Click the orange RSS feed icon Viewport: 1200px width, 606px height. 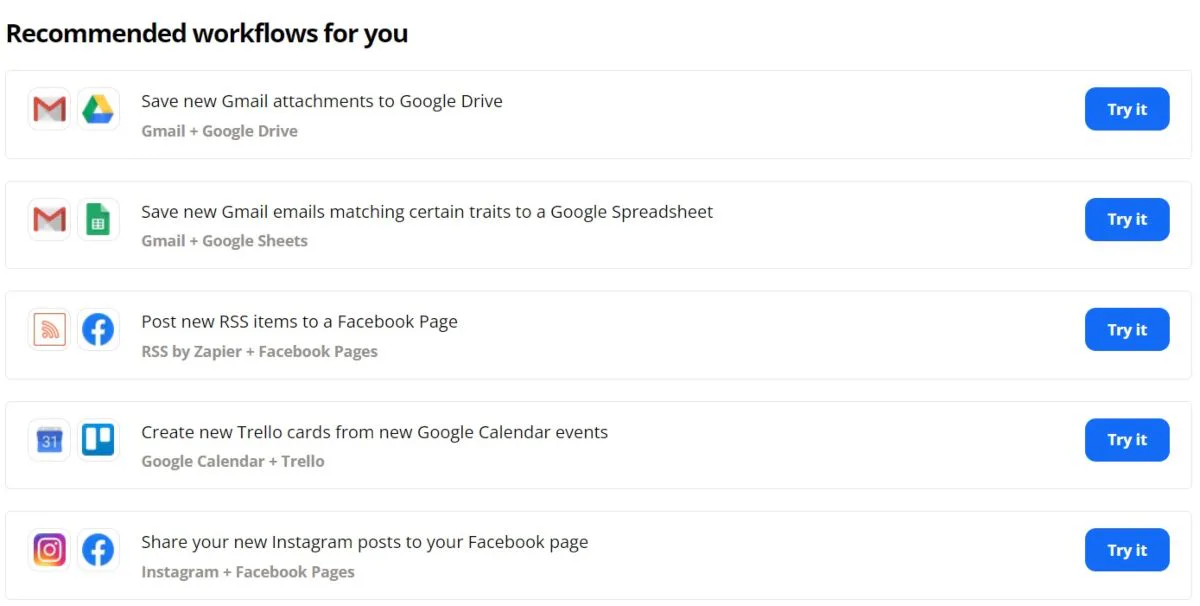(49, 330)
